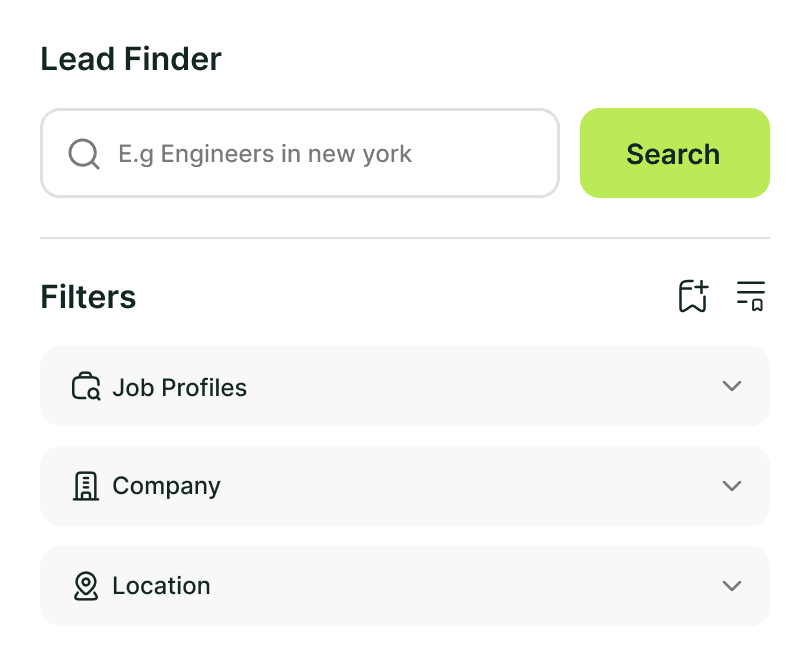Select the building icon next to Company
This screenshot has width=810, height=658.
pos(86,486)
